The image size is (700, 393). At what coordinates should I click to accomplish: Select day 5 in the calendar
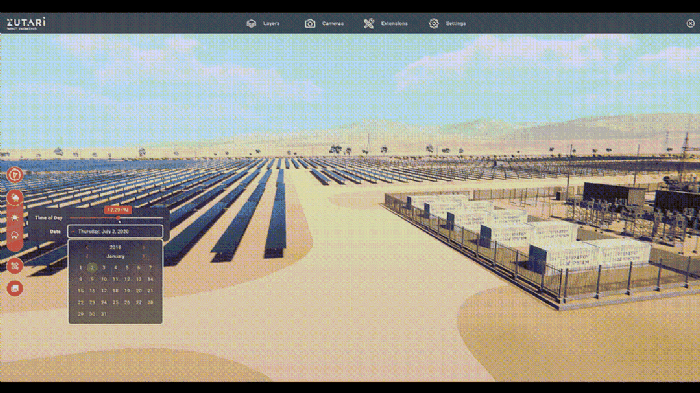127,268
